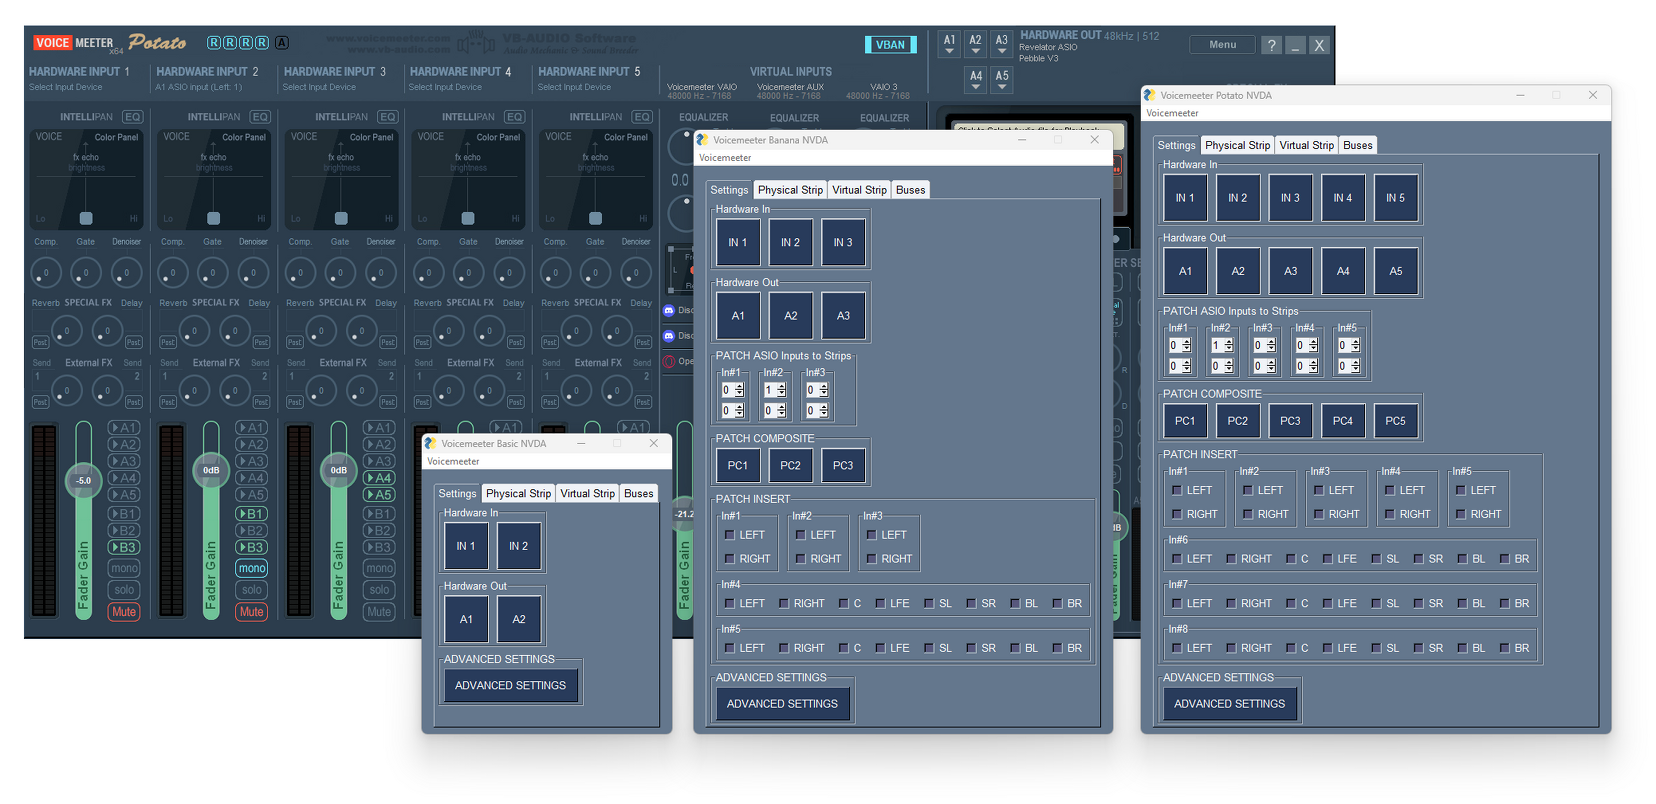The image size is (1656, 804).
Task: Open A3 hardware out device dropdown
Action: [x=1001, y=44]
